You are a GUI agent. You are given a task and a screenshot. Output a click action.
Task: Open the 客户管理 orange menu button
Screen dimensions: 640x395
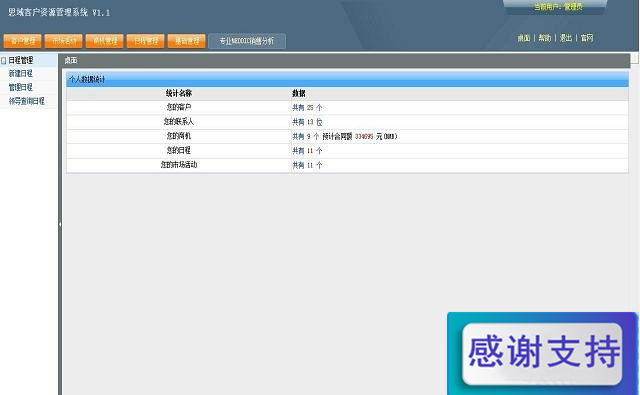22,41
